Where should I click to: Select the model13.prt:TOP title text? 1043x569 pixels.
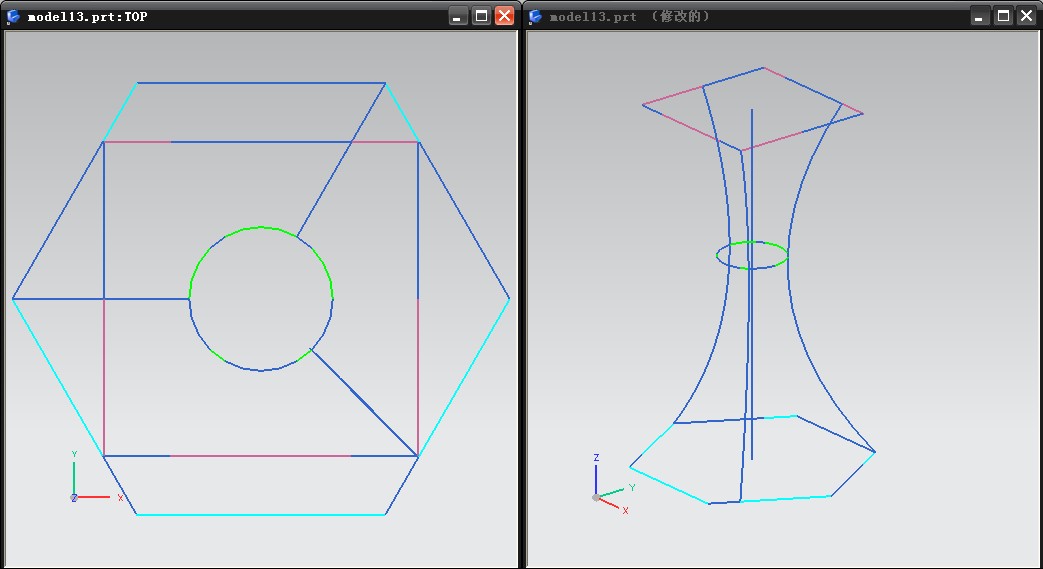tap(87, 17)
